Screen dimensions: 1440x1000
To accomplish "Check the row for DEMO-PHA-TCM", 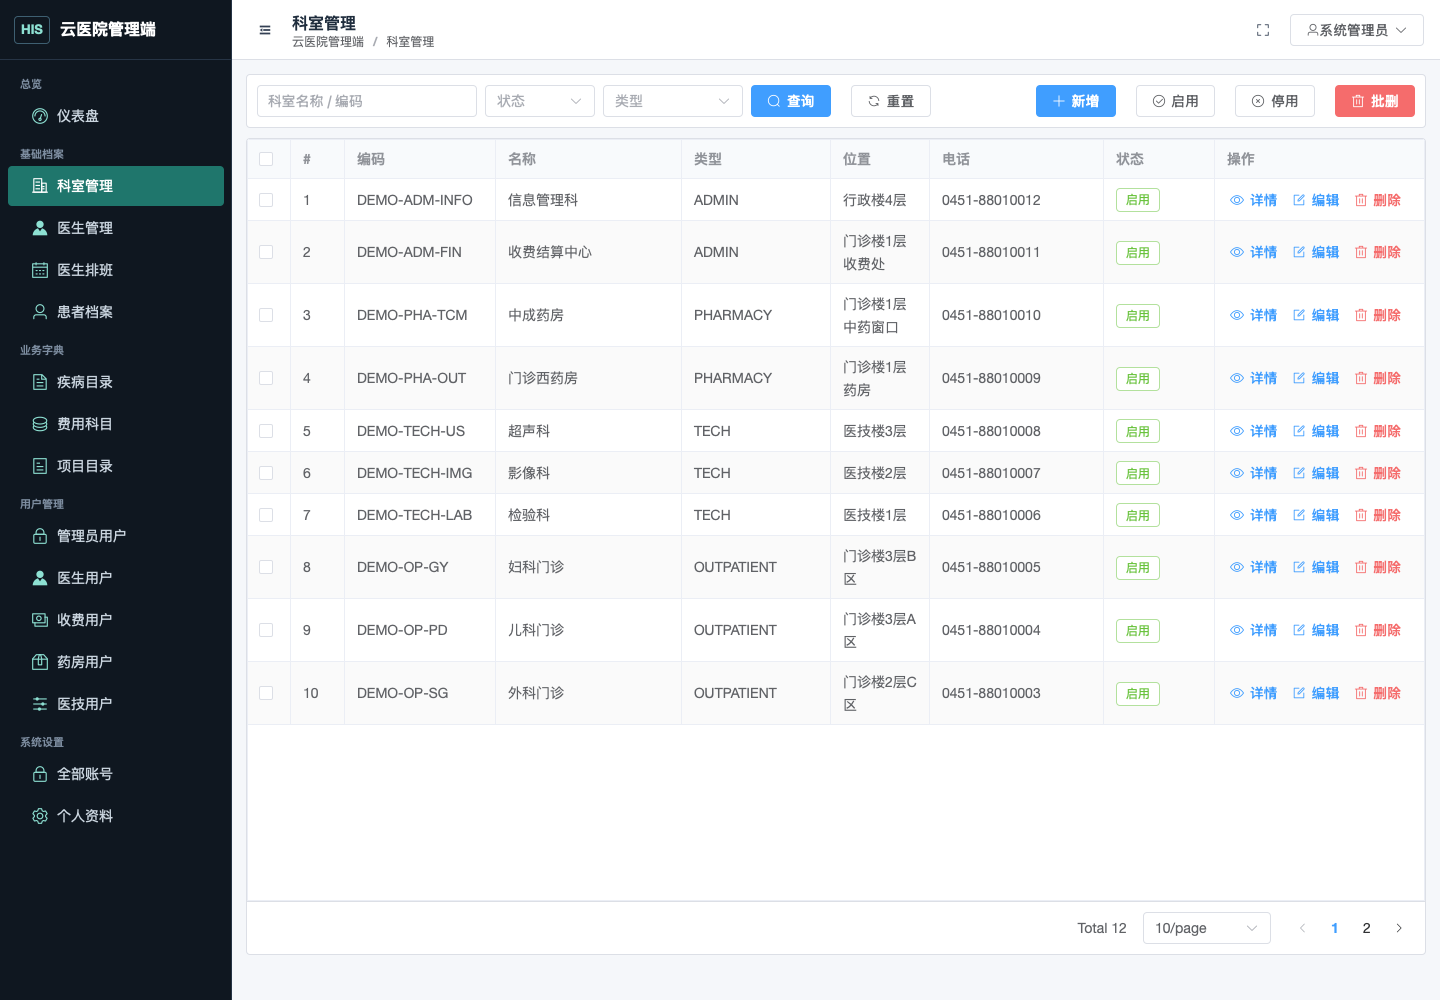I will click(266, 315).
